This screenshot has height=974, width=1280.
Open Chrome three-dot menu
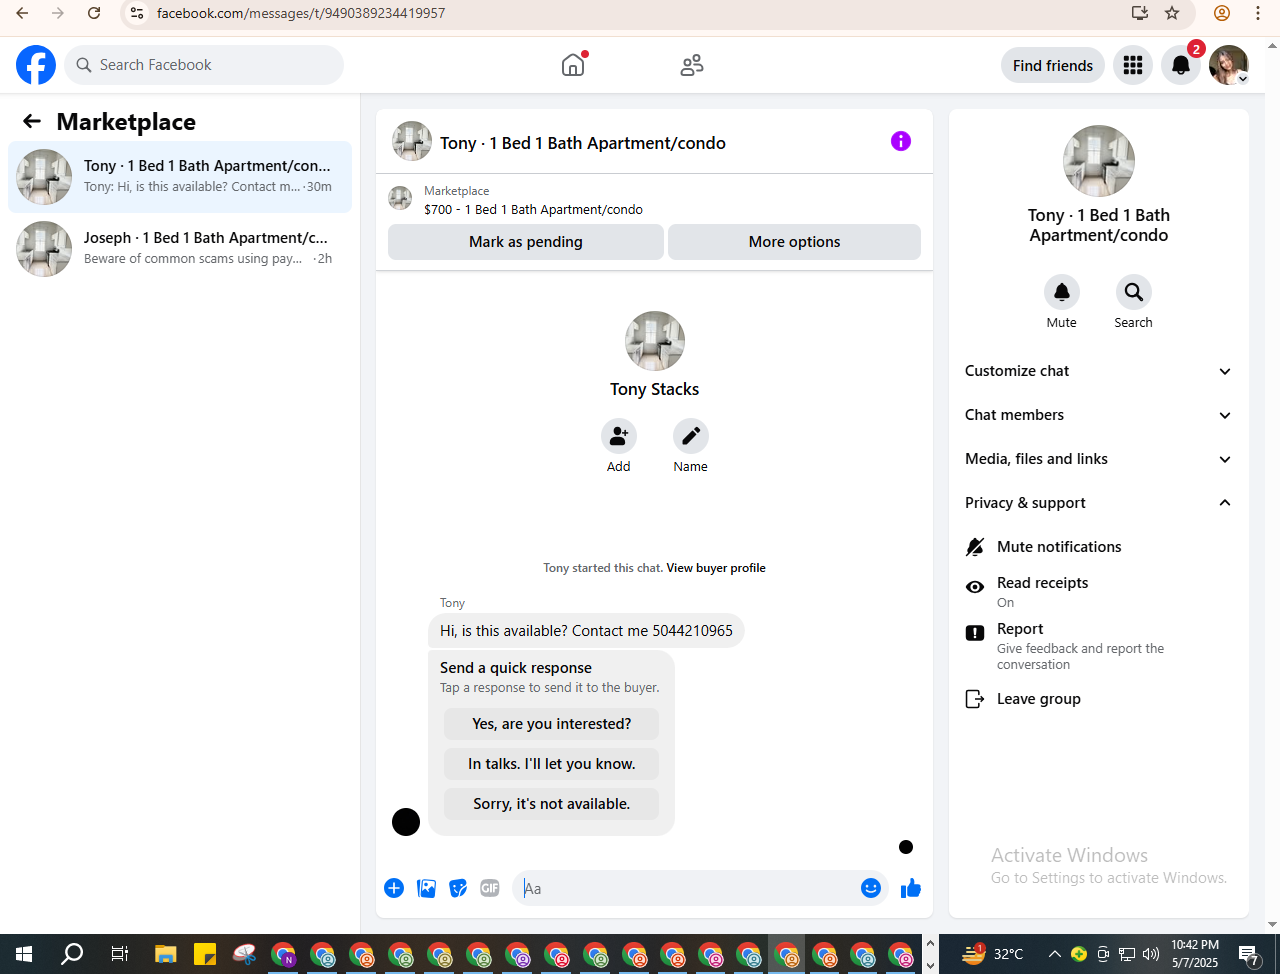click(1258, 13)
